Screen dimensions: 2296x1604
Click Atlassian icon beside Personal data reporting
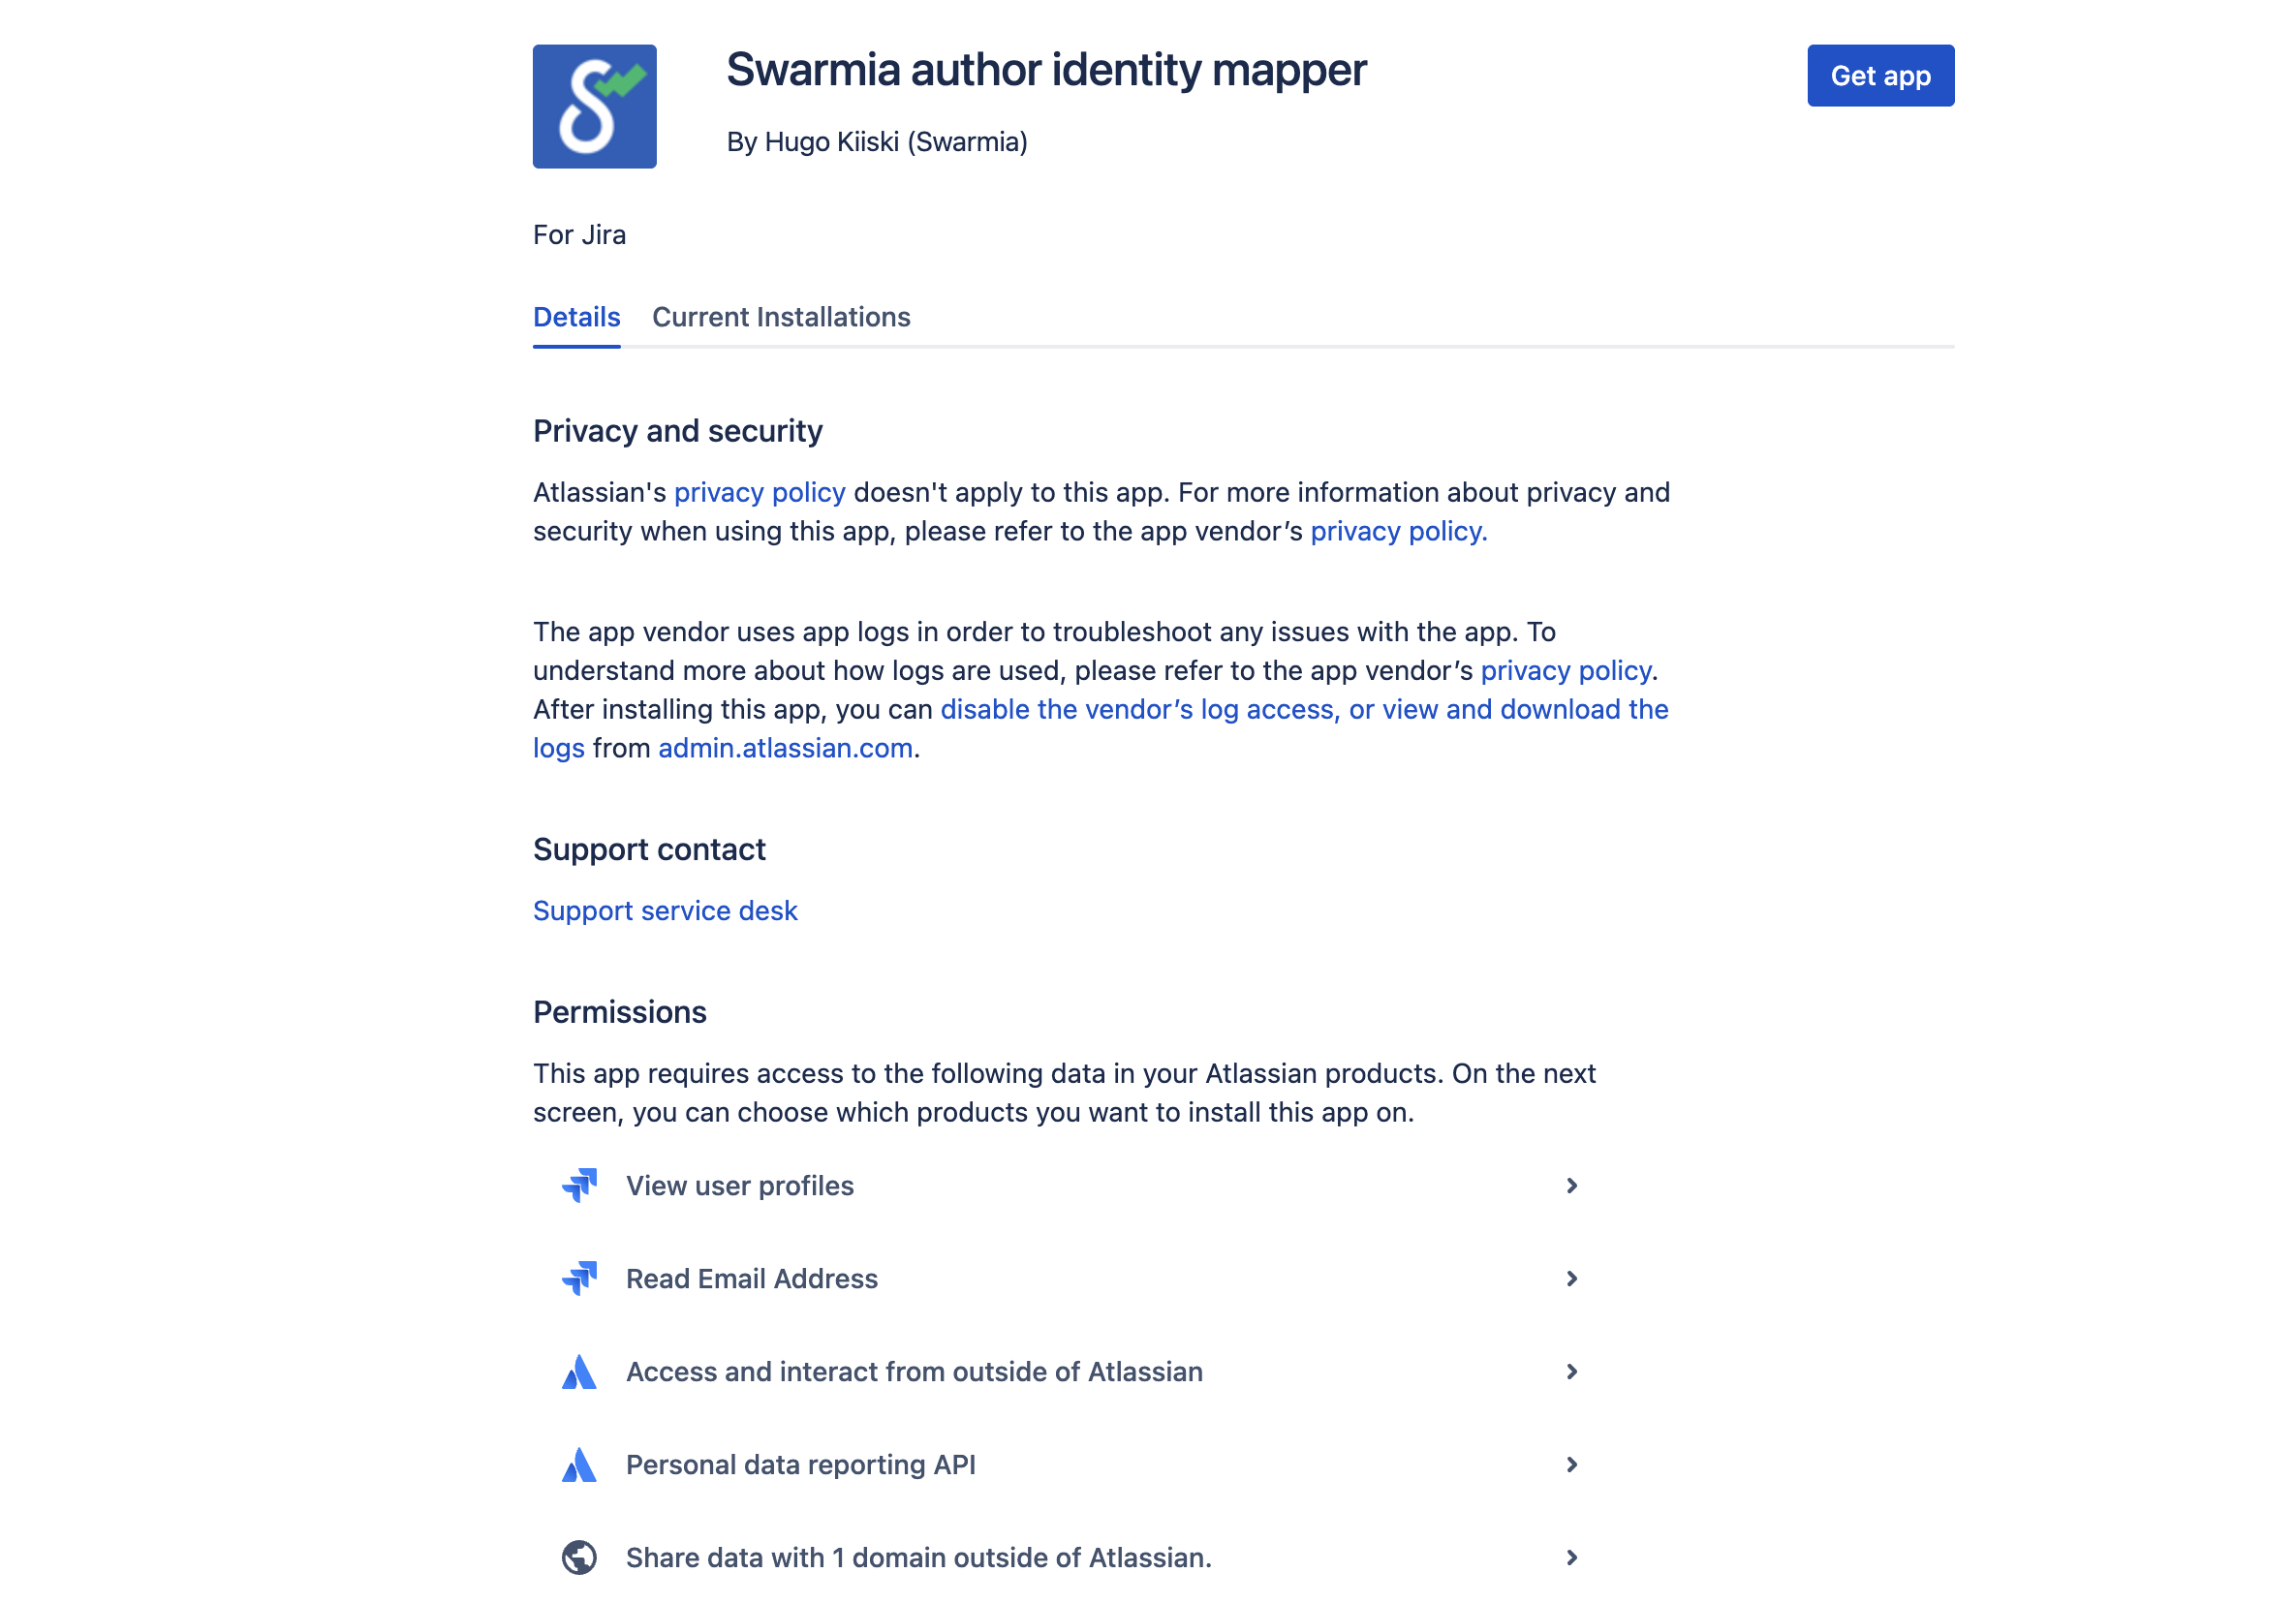click(579, 1464)
